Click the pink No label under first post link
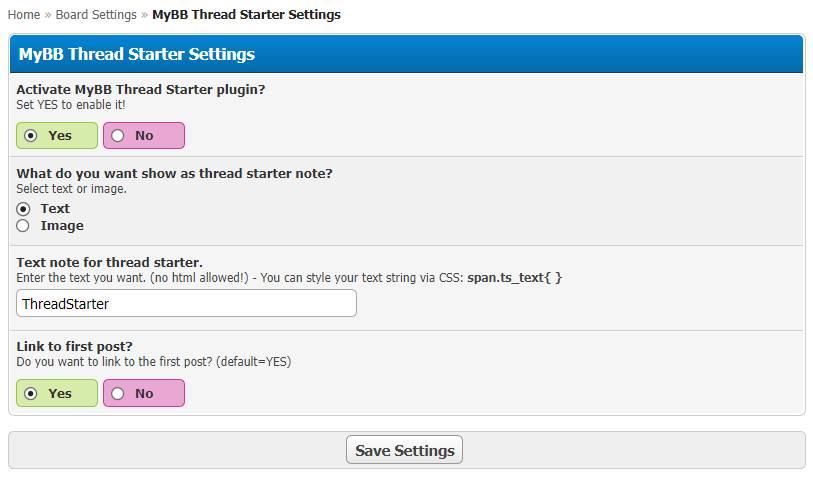Image resolution: width=813 pixels, height=487 pixels. (x=144, y=394)
